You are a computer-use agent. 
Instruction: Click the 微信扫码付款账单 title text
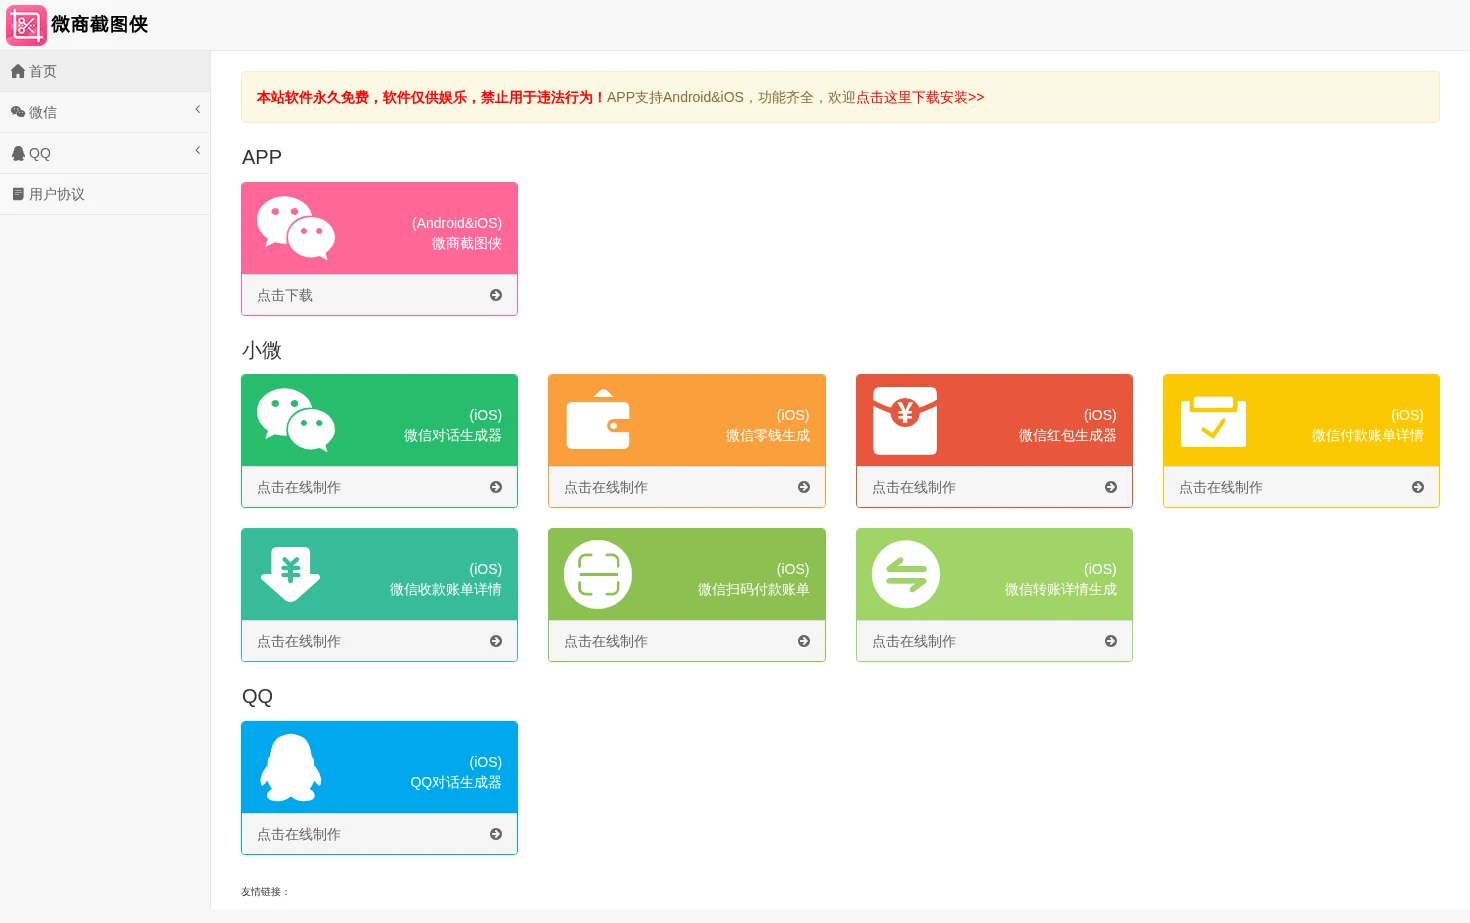tap(754, 589)
